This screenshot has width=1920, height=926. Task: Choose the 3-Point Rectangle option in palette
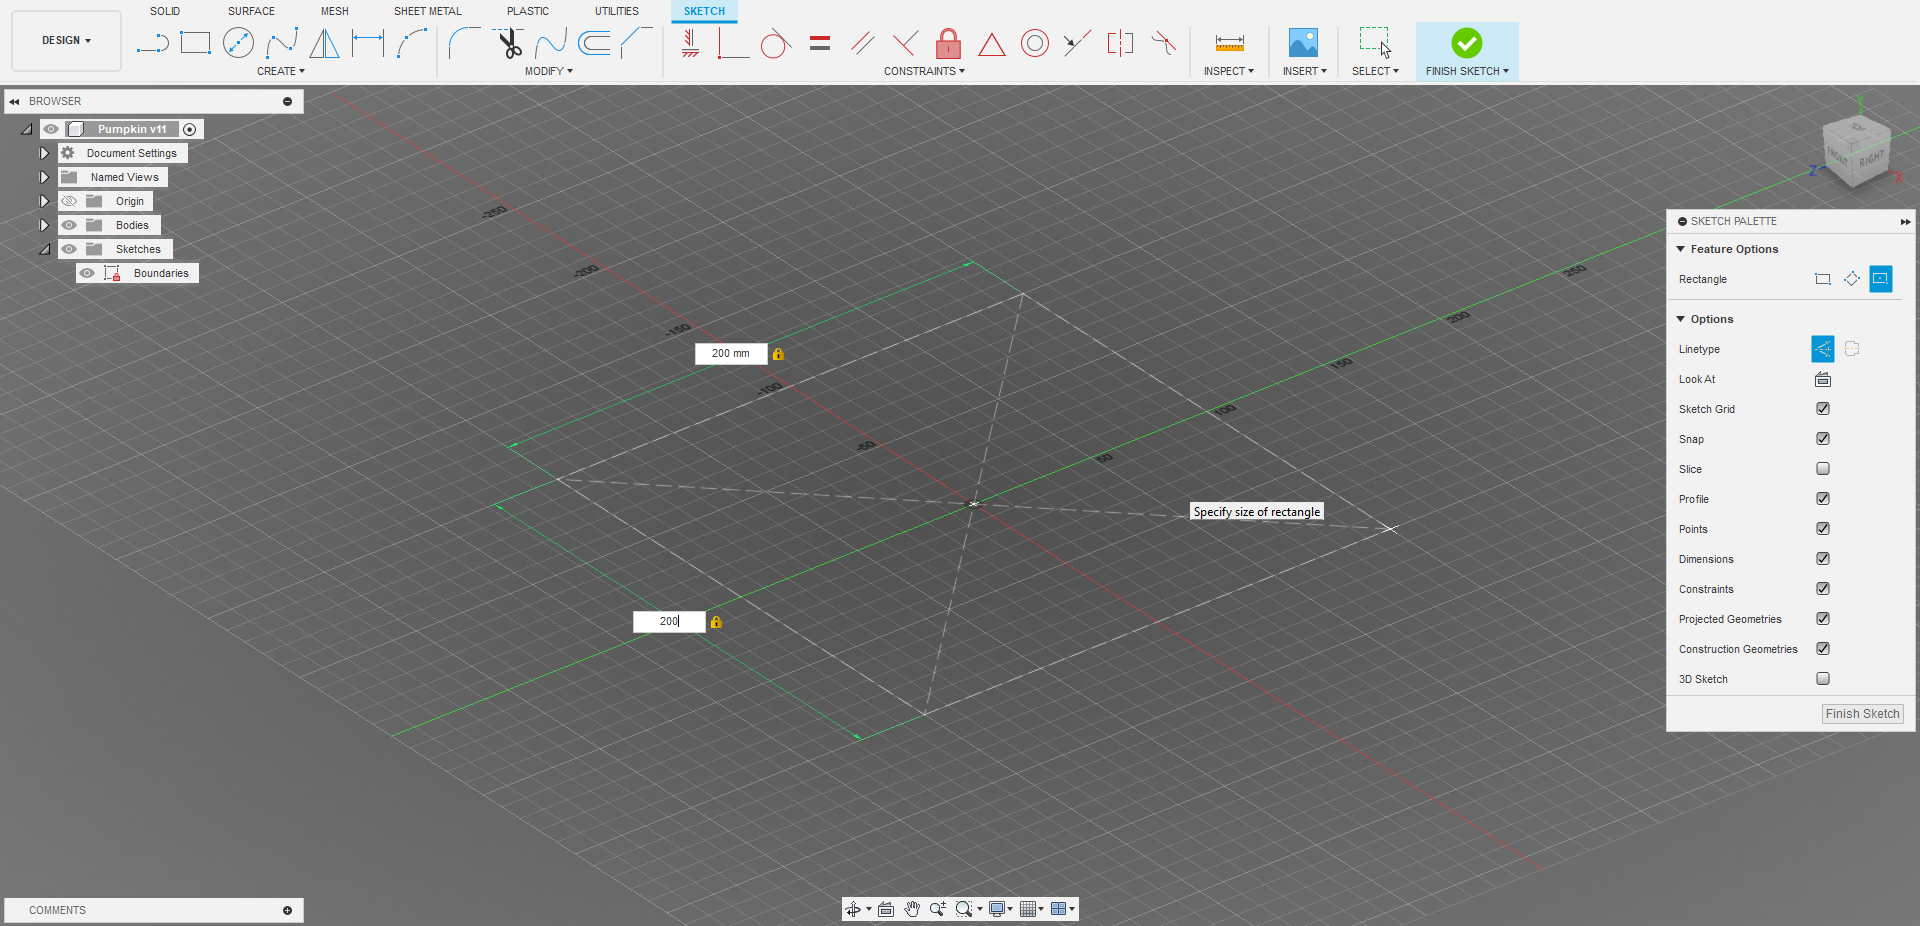pyautogui.click(x=1852, y=279)
